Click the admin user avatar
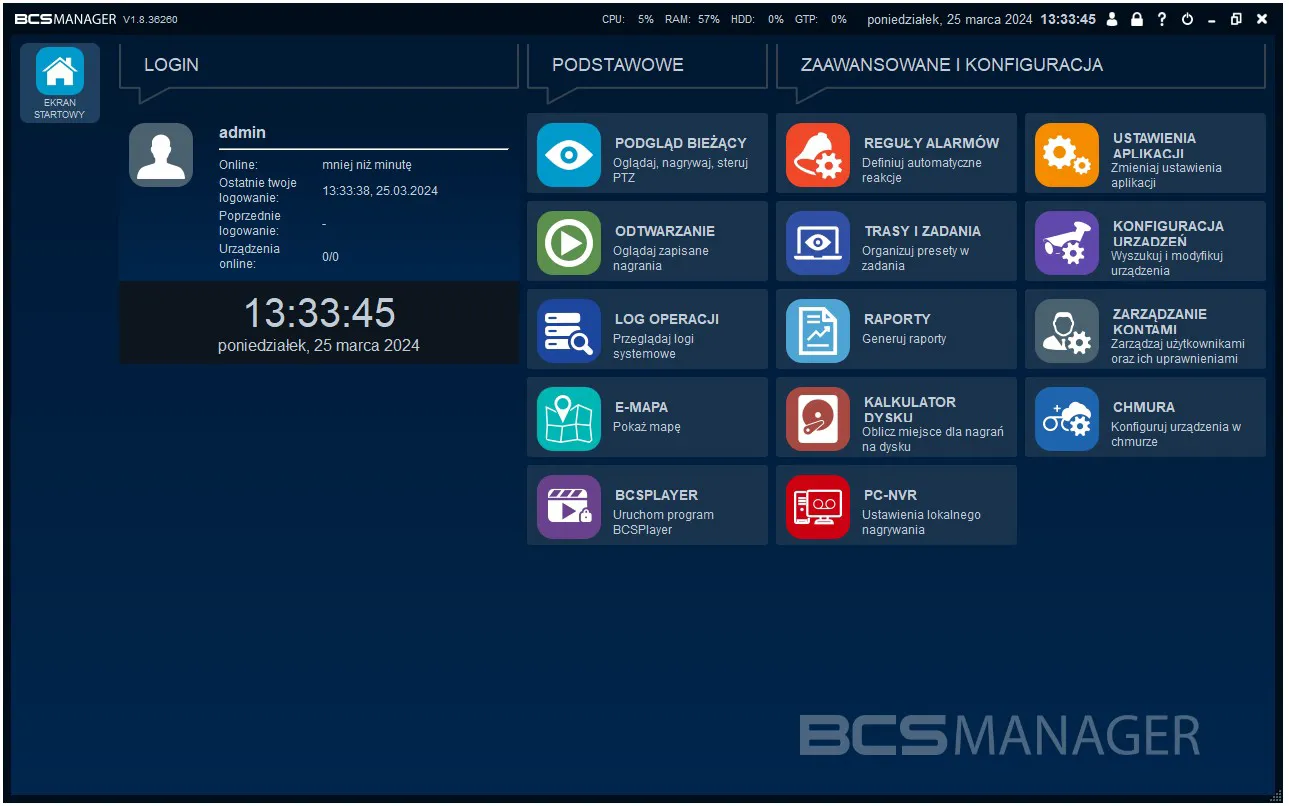The height and width of the screenshot is (806, 1289). click(x=161, y=155)
